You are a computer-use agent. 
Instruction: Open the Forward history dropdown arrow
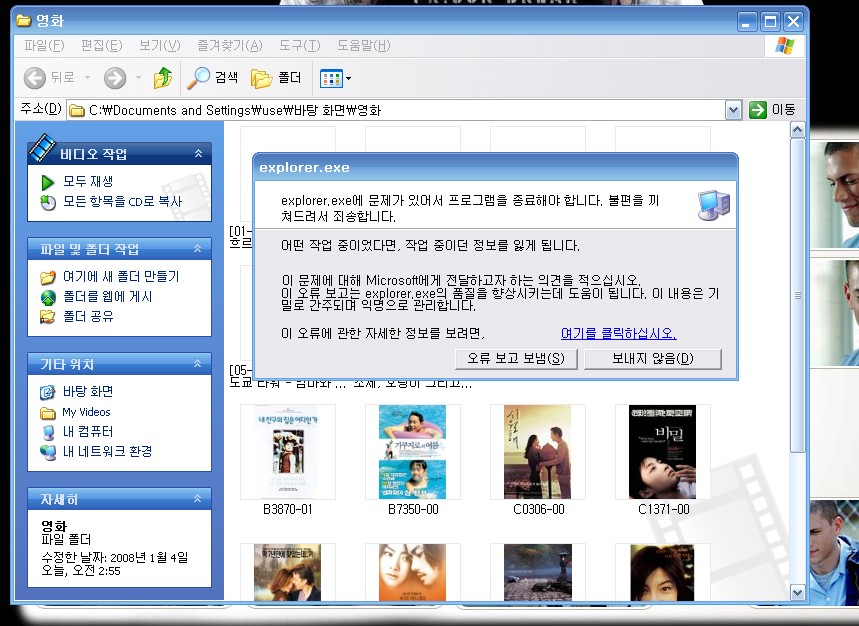point(138,78)
